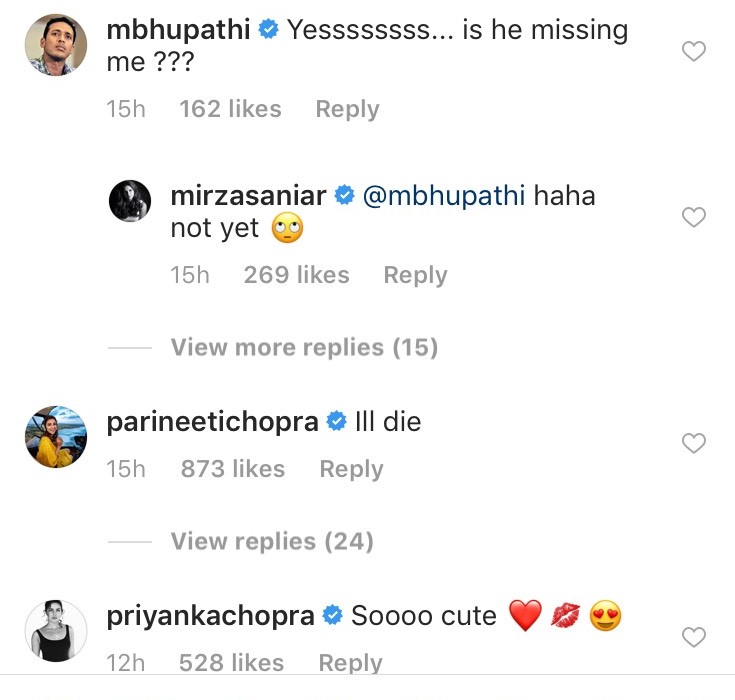Open mirzasaniar's profile picture
Viewport: 735px width, 700px height.
(x=129, y=201)
